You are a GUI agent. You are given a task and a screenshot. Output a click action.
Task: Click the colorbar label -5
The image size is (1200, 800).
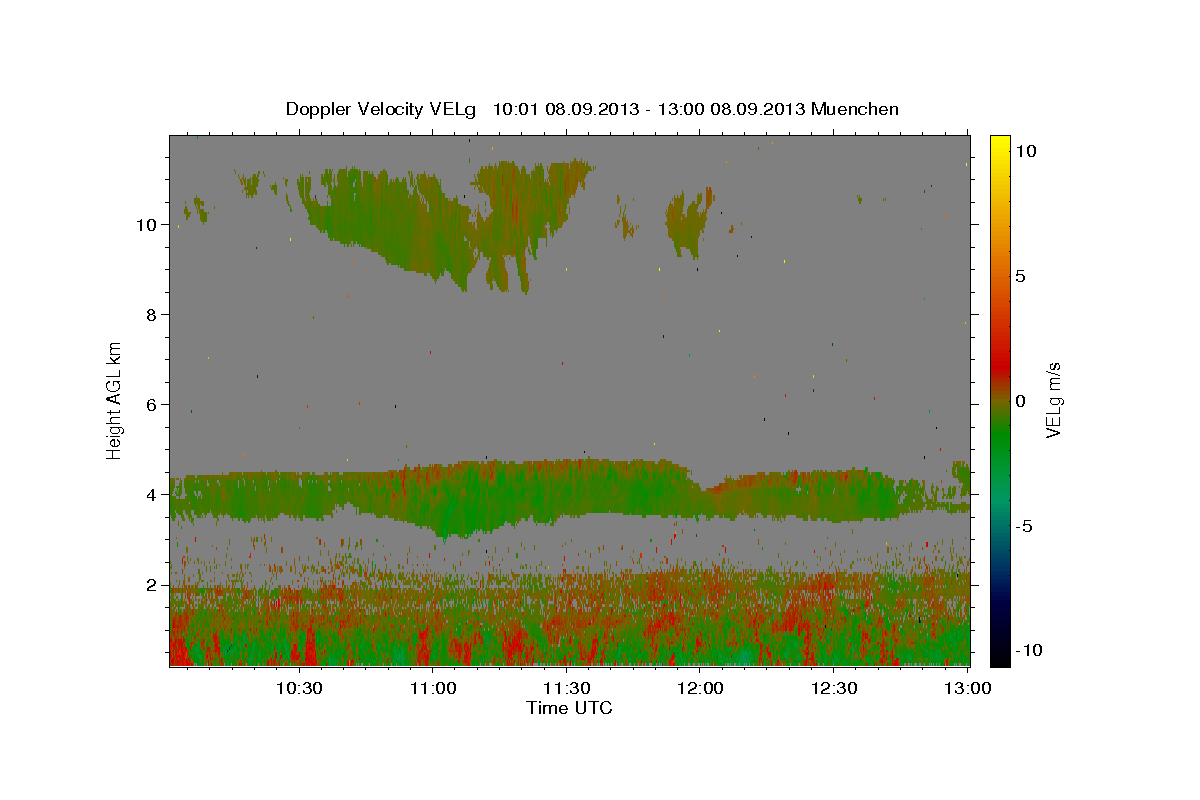coord(1026,526)
